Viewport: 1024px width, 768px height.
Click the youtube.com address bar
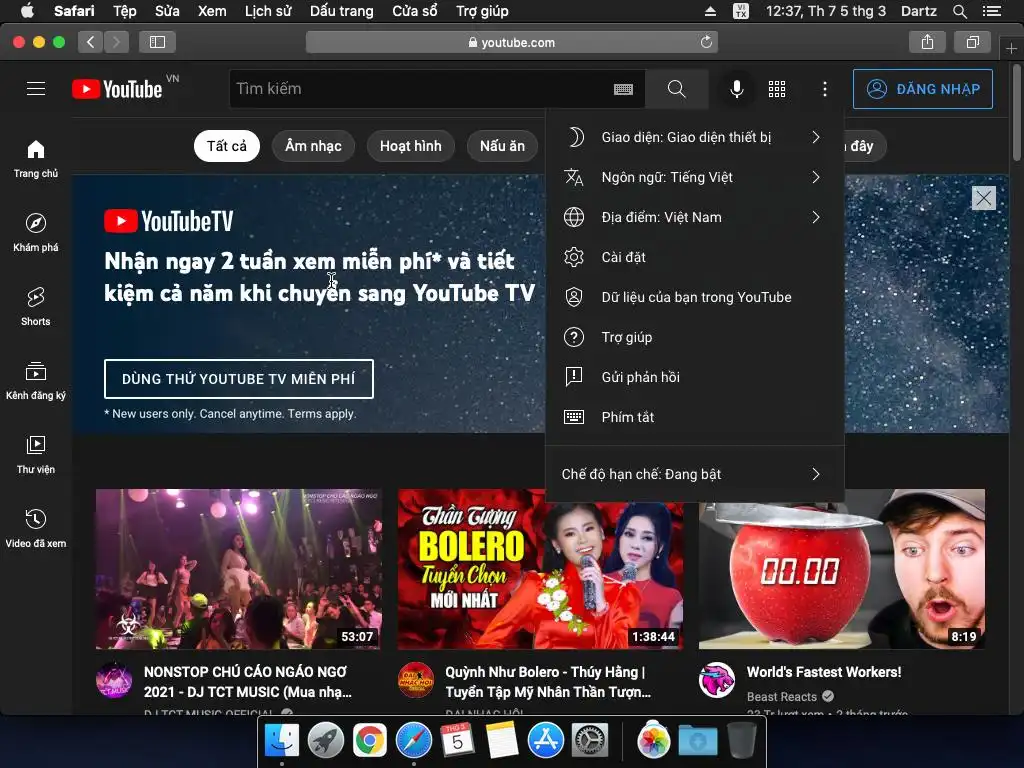tap(512, 42)
